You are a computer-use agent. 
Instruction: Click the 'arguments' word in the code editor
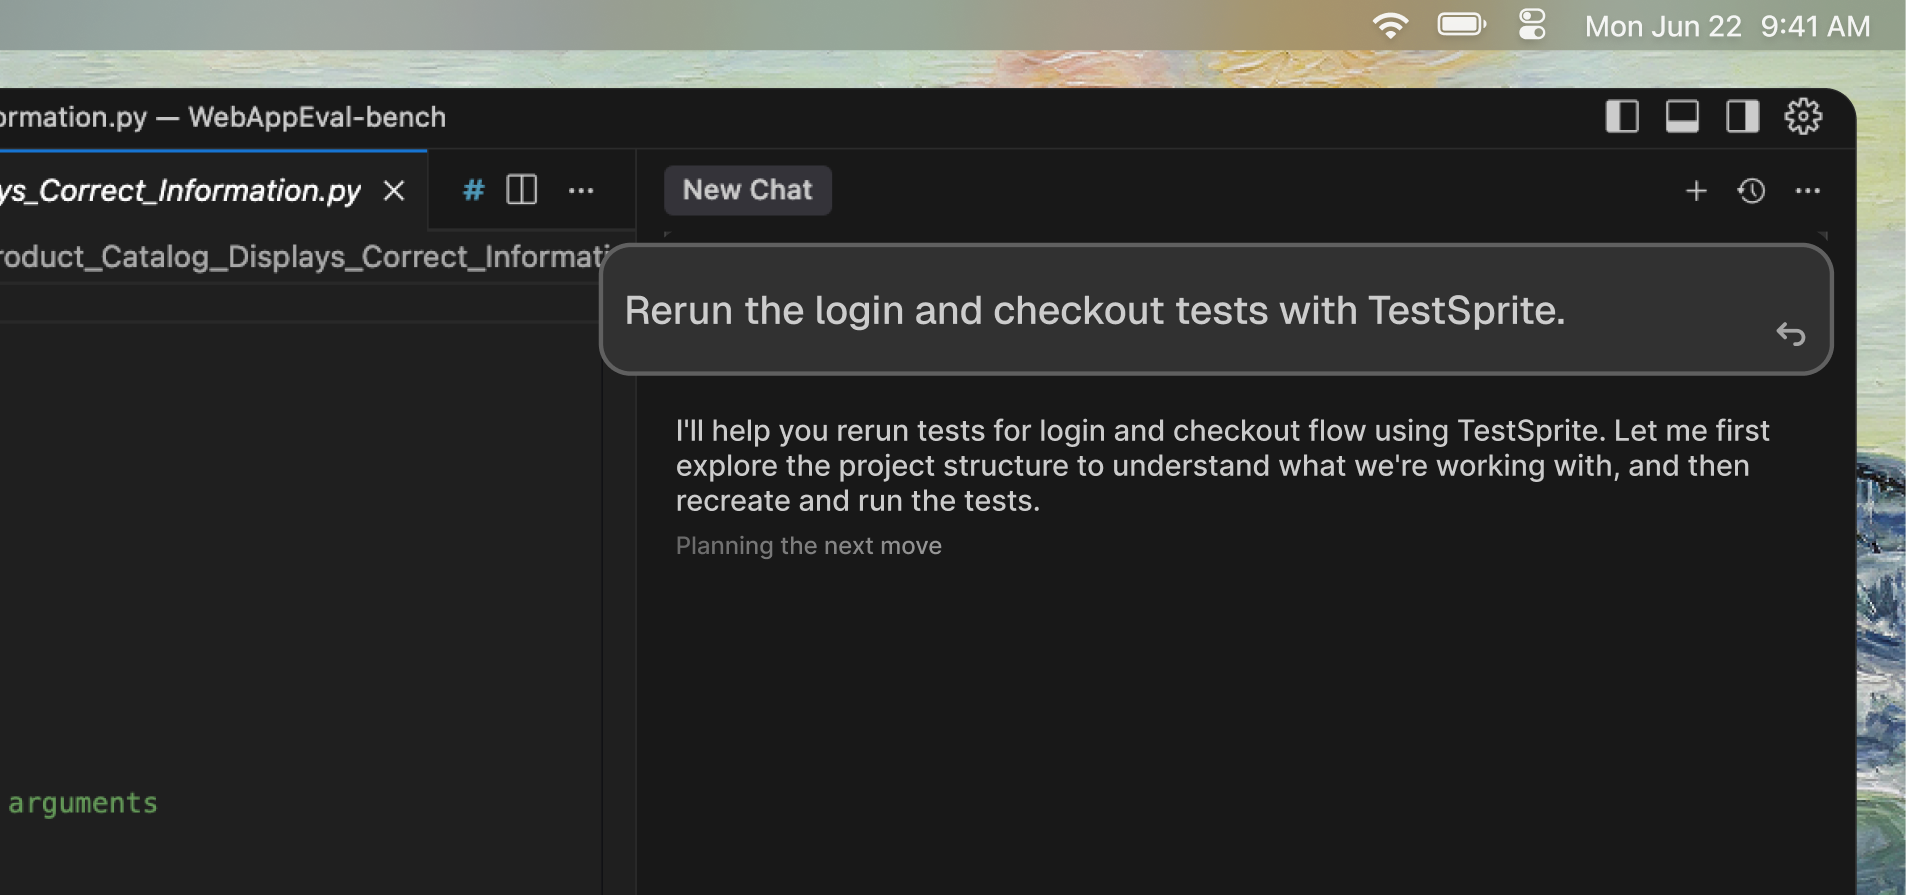83,804
